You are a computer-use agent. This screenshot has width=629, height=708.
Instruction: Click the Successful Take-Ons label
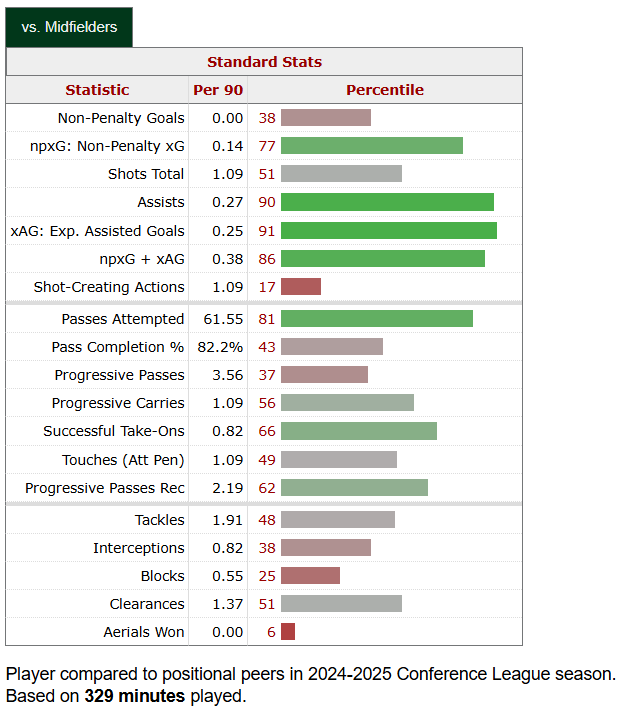click(114, 431)
